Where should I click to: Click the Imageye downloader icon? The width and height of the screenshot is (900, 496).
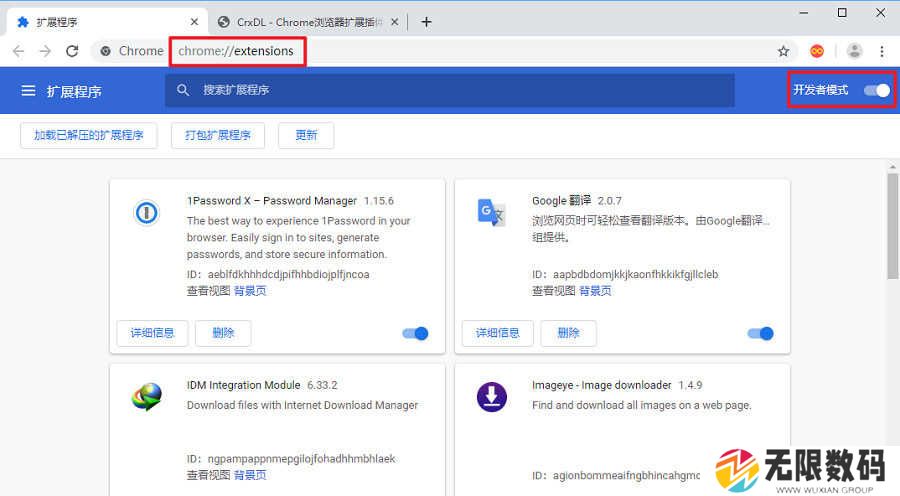492,397
